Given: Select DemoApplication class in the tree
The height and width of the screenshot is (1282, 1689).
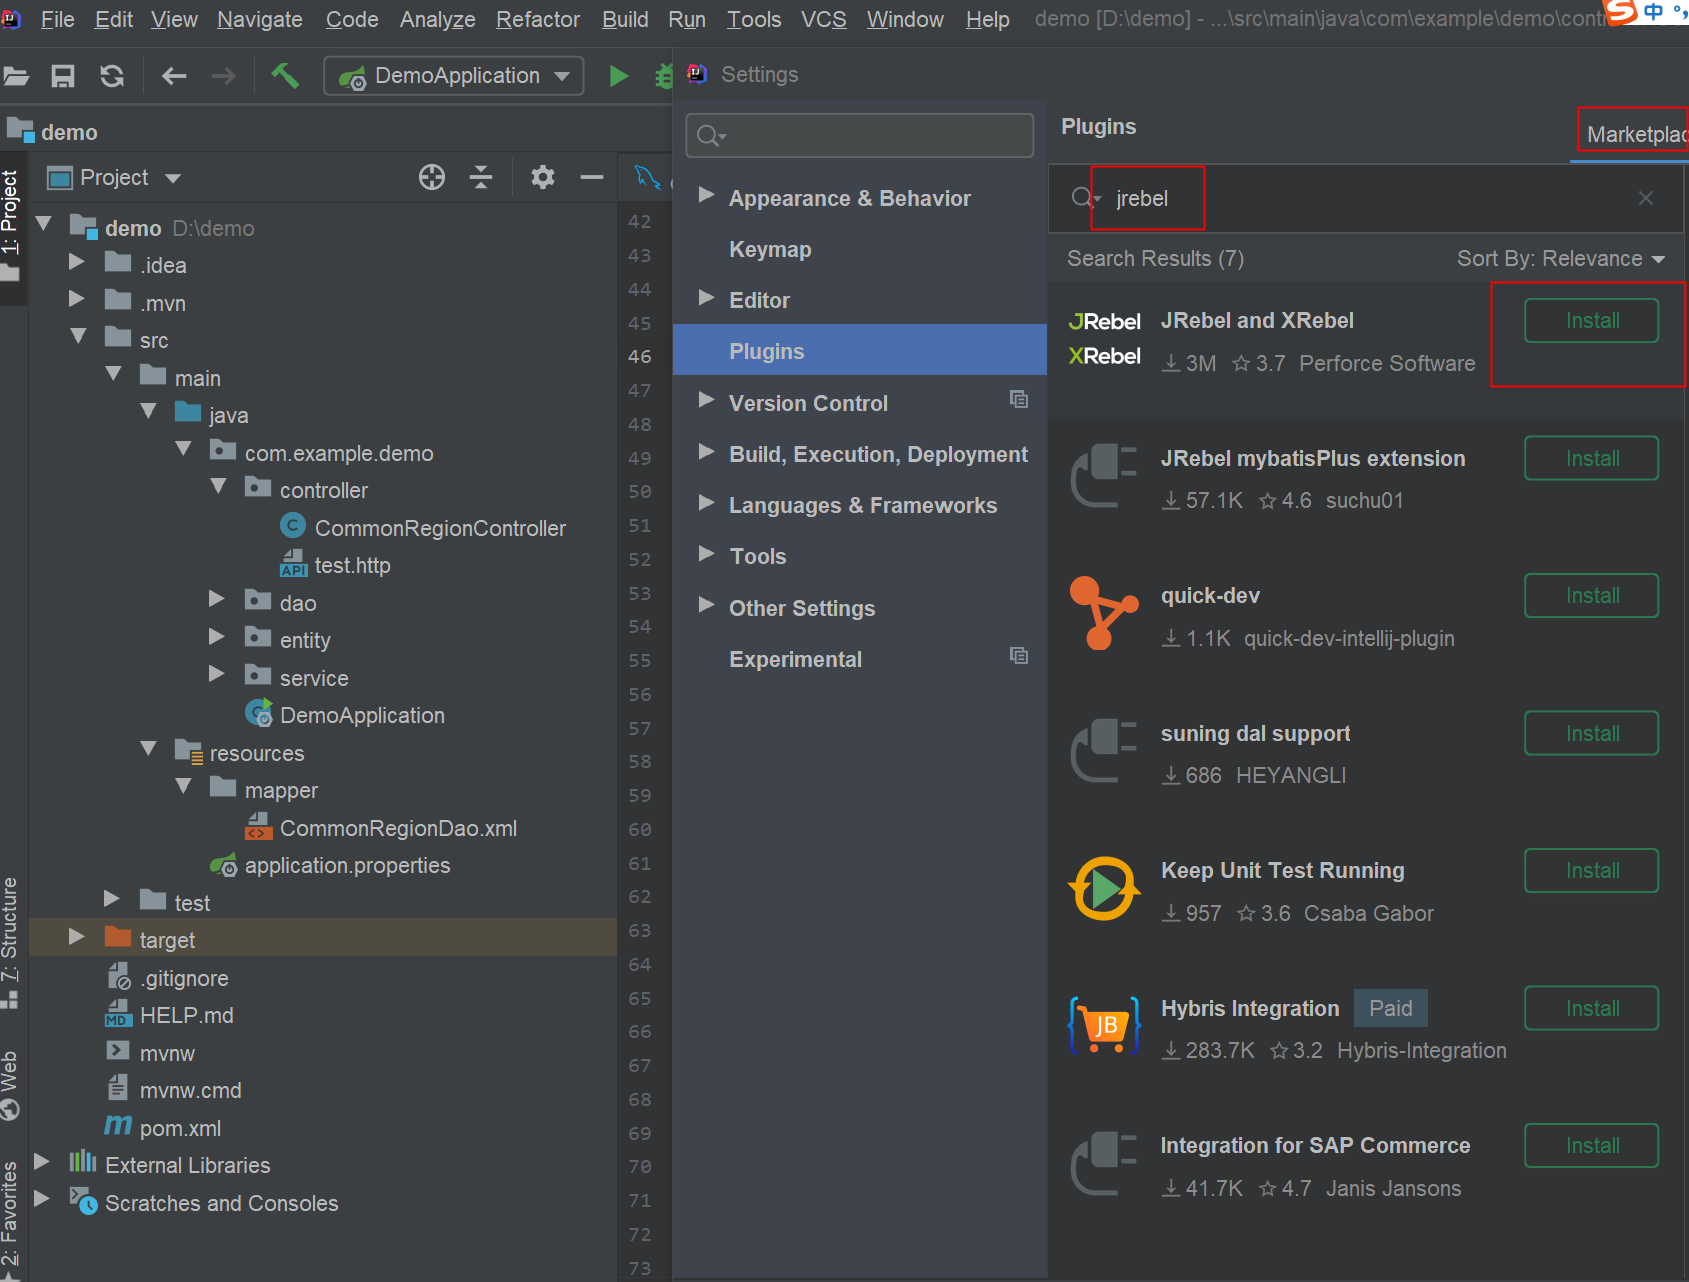Looking at the screenshot, I should [362, 716].
